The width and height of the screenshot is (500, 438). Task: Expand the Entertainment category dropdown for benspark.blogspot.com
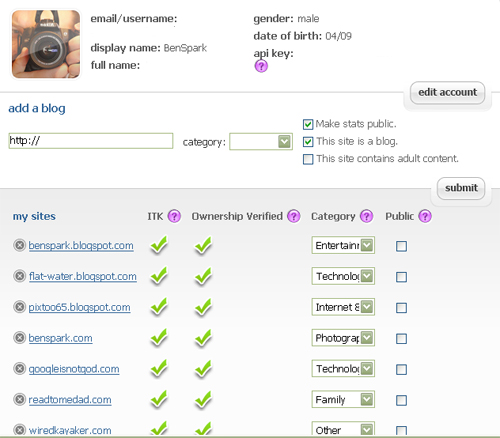tap(343, 245)
